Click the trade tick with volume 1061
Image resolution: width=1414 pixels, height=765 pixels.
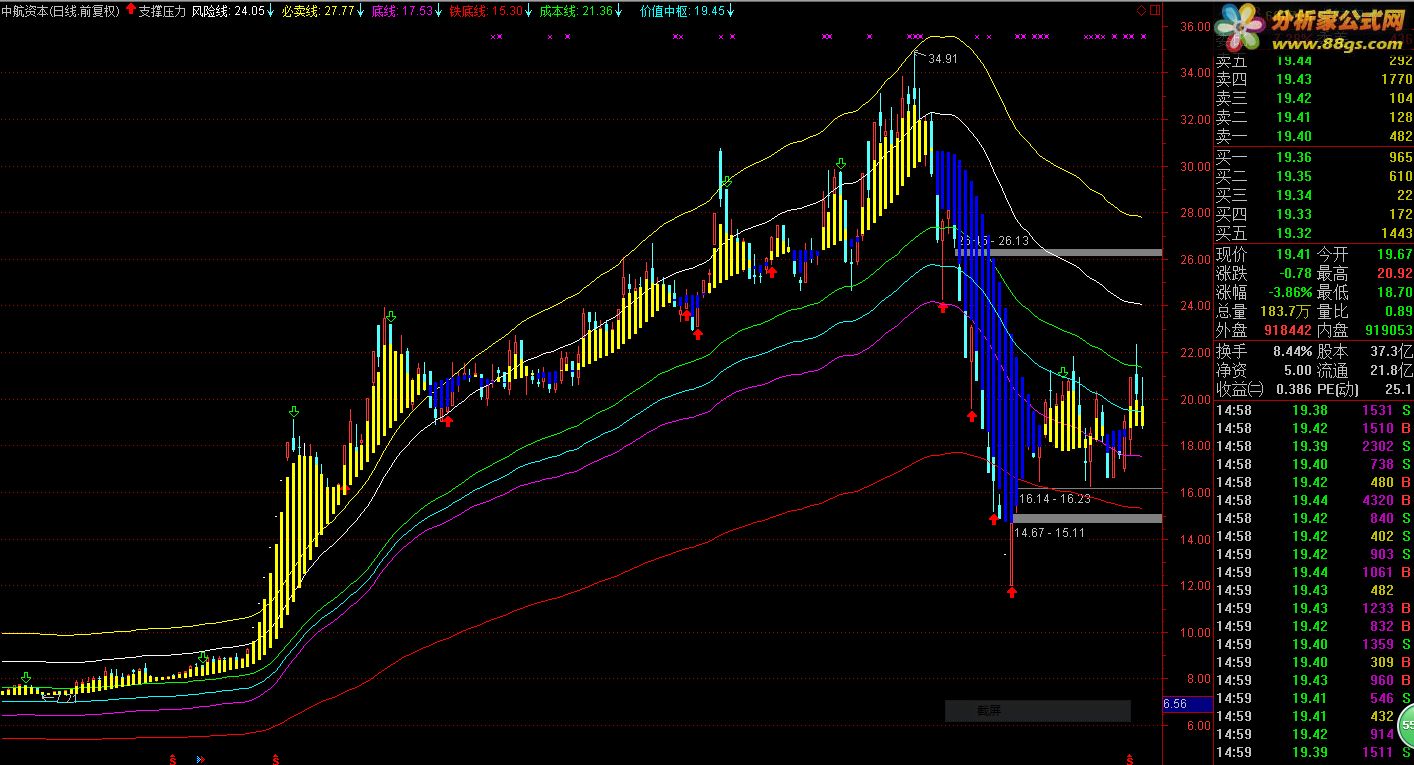(1314, 572)
